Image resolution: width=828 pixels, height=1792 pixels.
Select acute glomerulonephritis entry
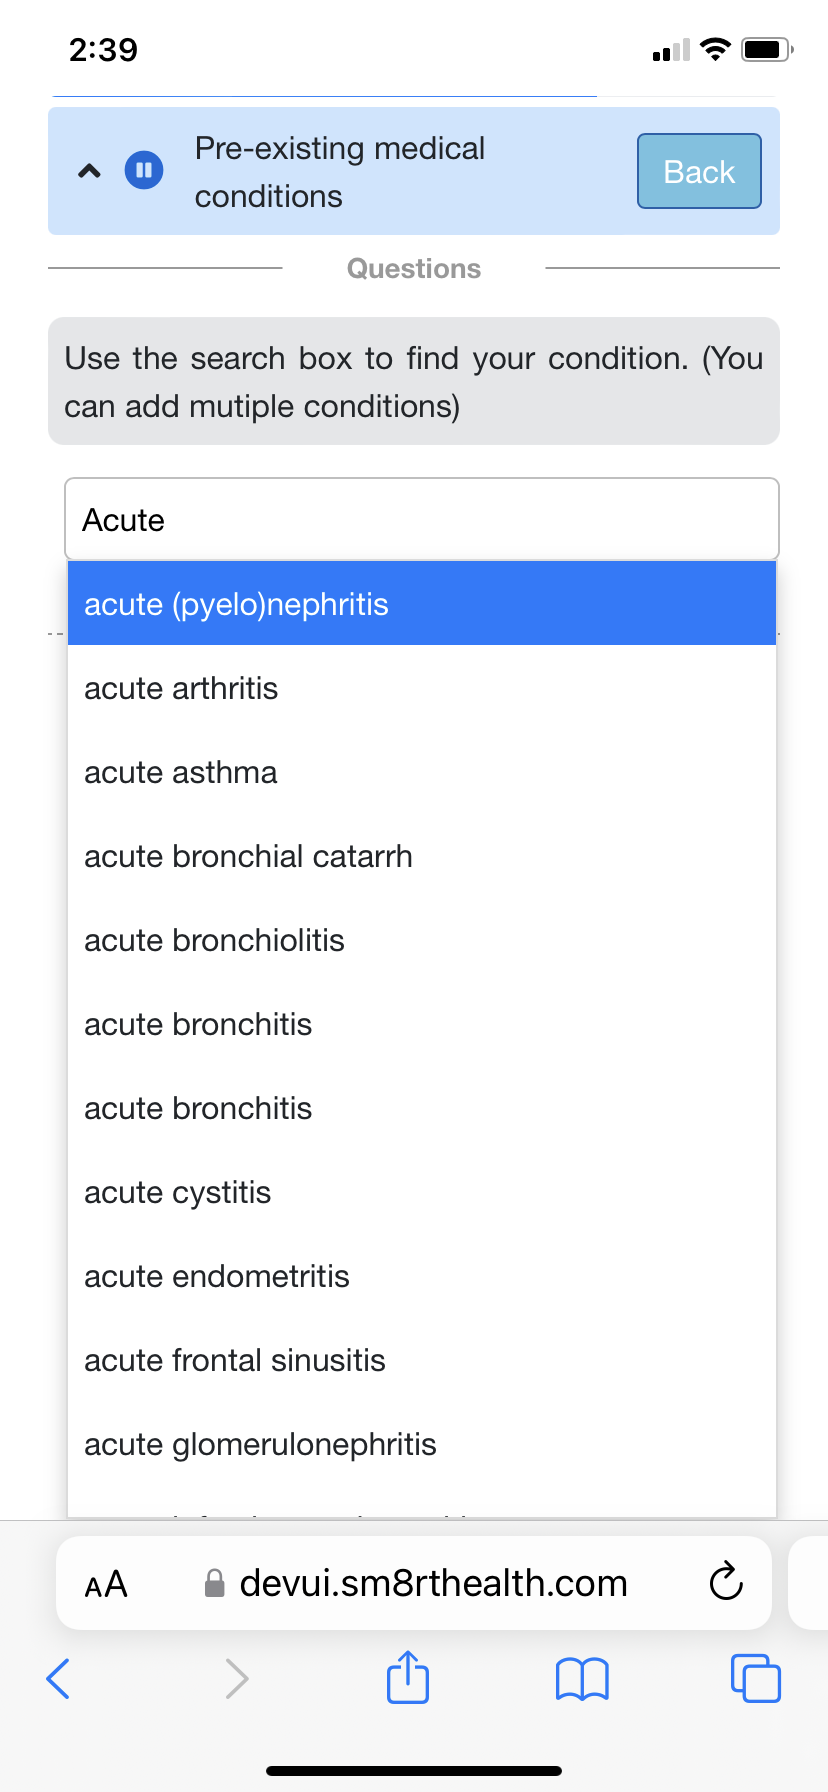tap(421, 1444)
